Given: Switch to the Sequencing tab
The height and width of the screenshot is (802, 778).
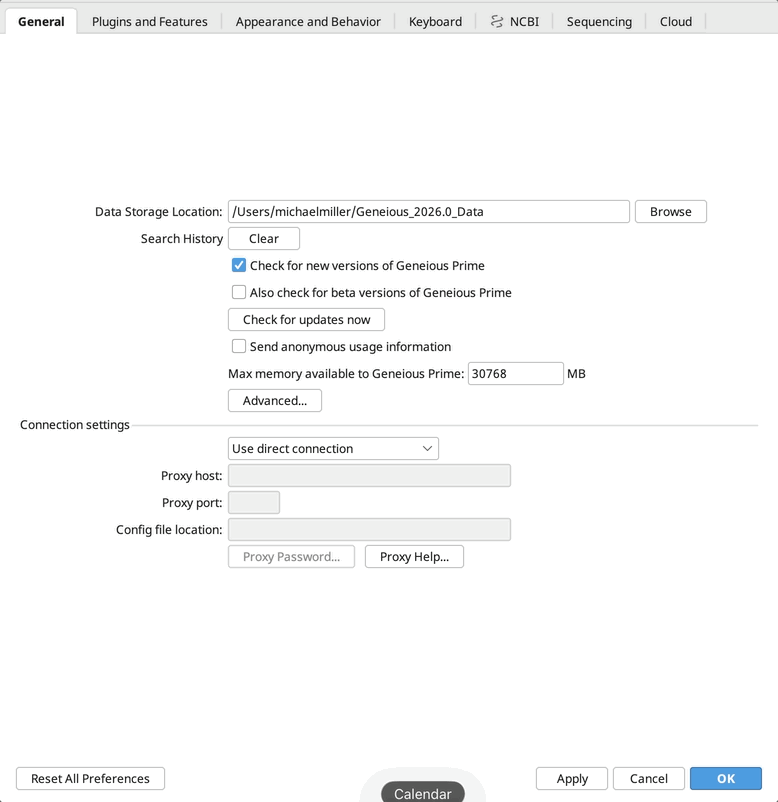Looking at the screenshot, I should [x=598, y=20].
